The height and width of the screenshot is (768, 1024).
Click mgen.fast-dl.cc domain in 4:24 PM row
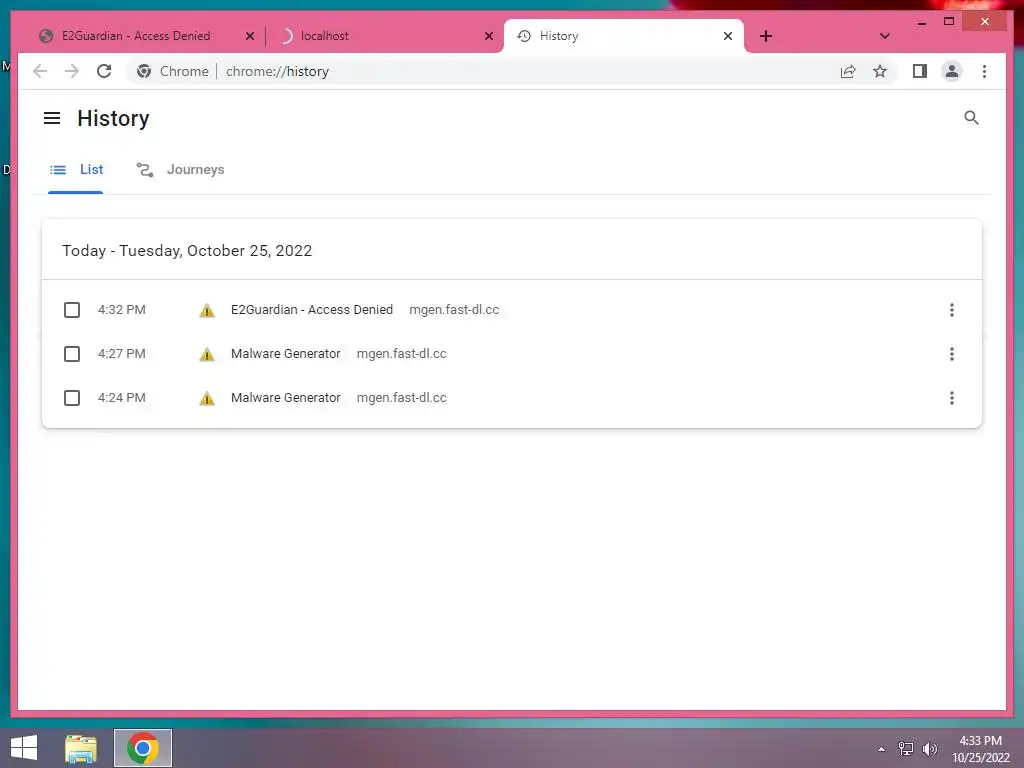pyautogui.click(x=402, y=398)
